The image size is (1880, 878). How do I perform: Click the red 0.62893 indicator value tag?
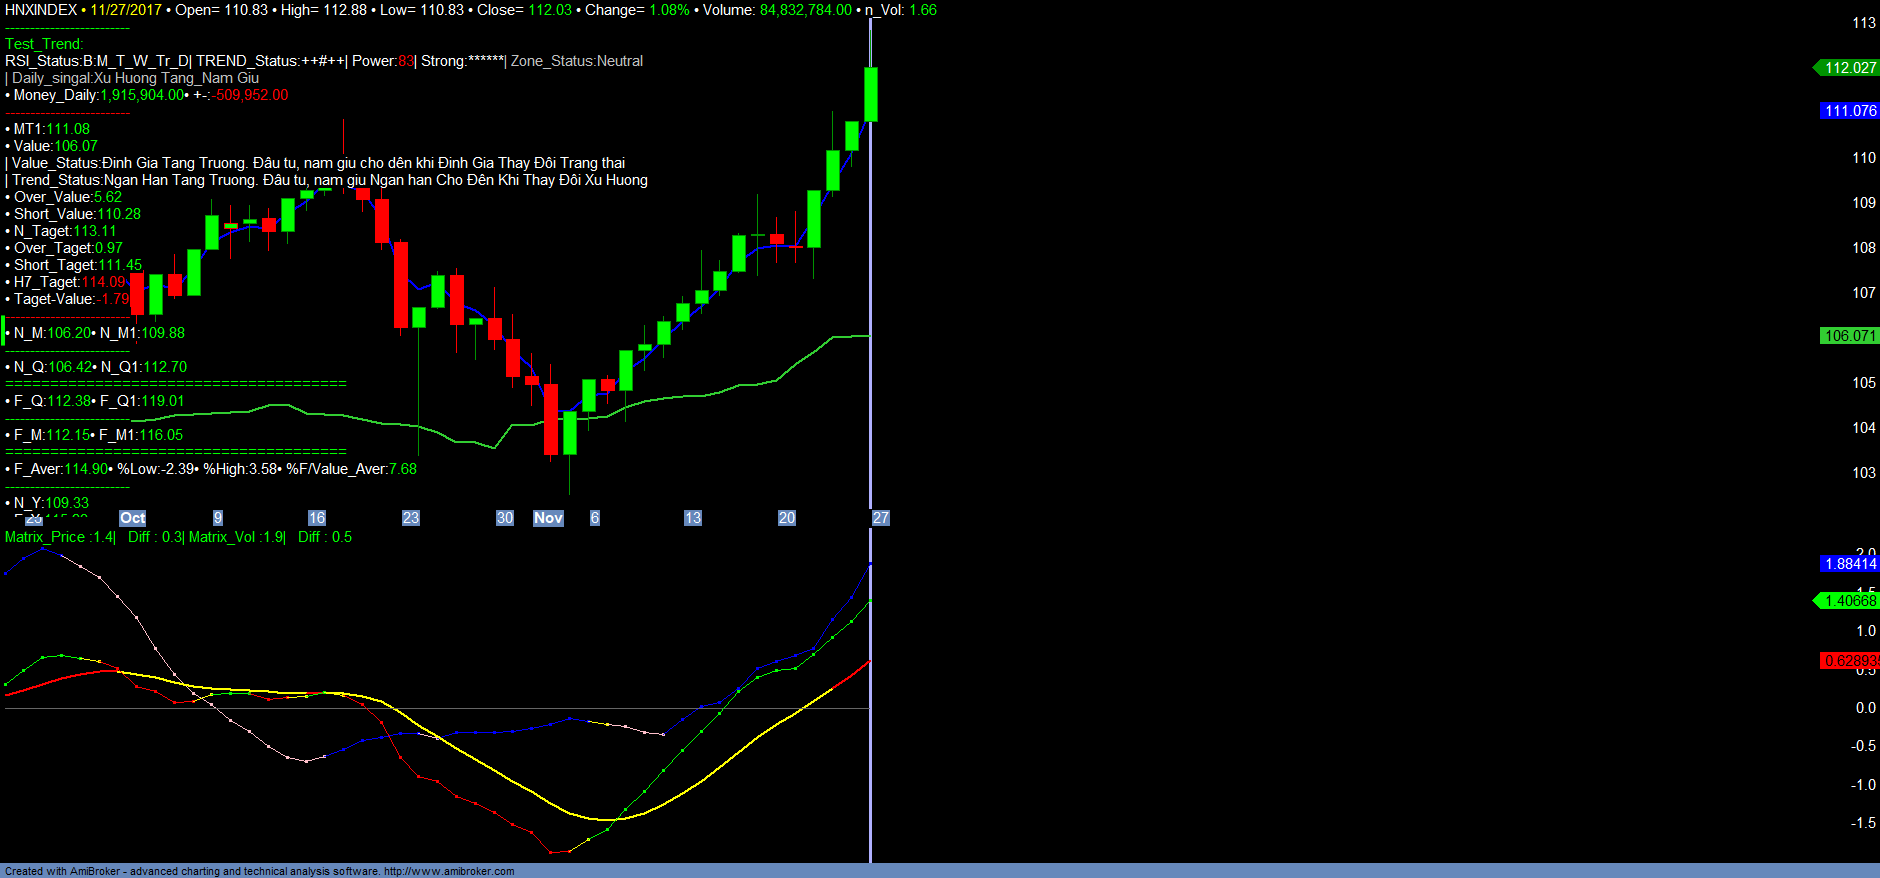(1849, 661)
